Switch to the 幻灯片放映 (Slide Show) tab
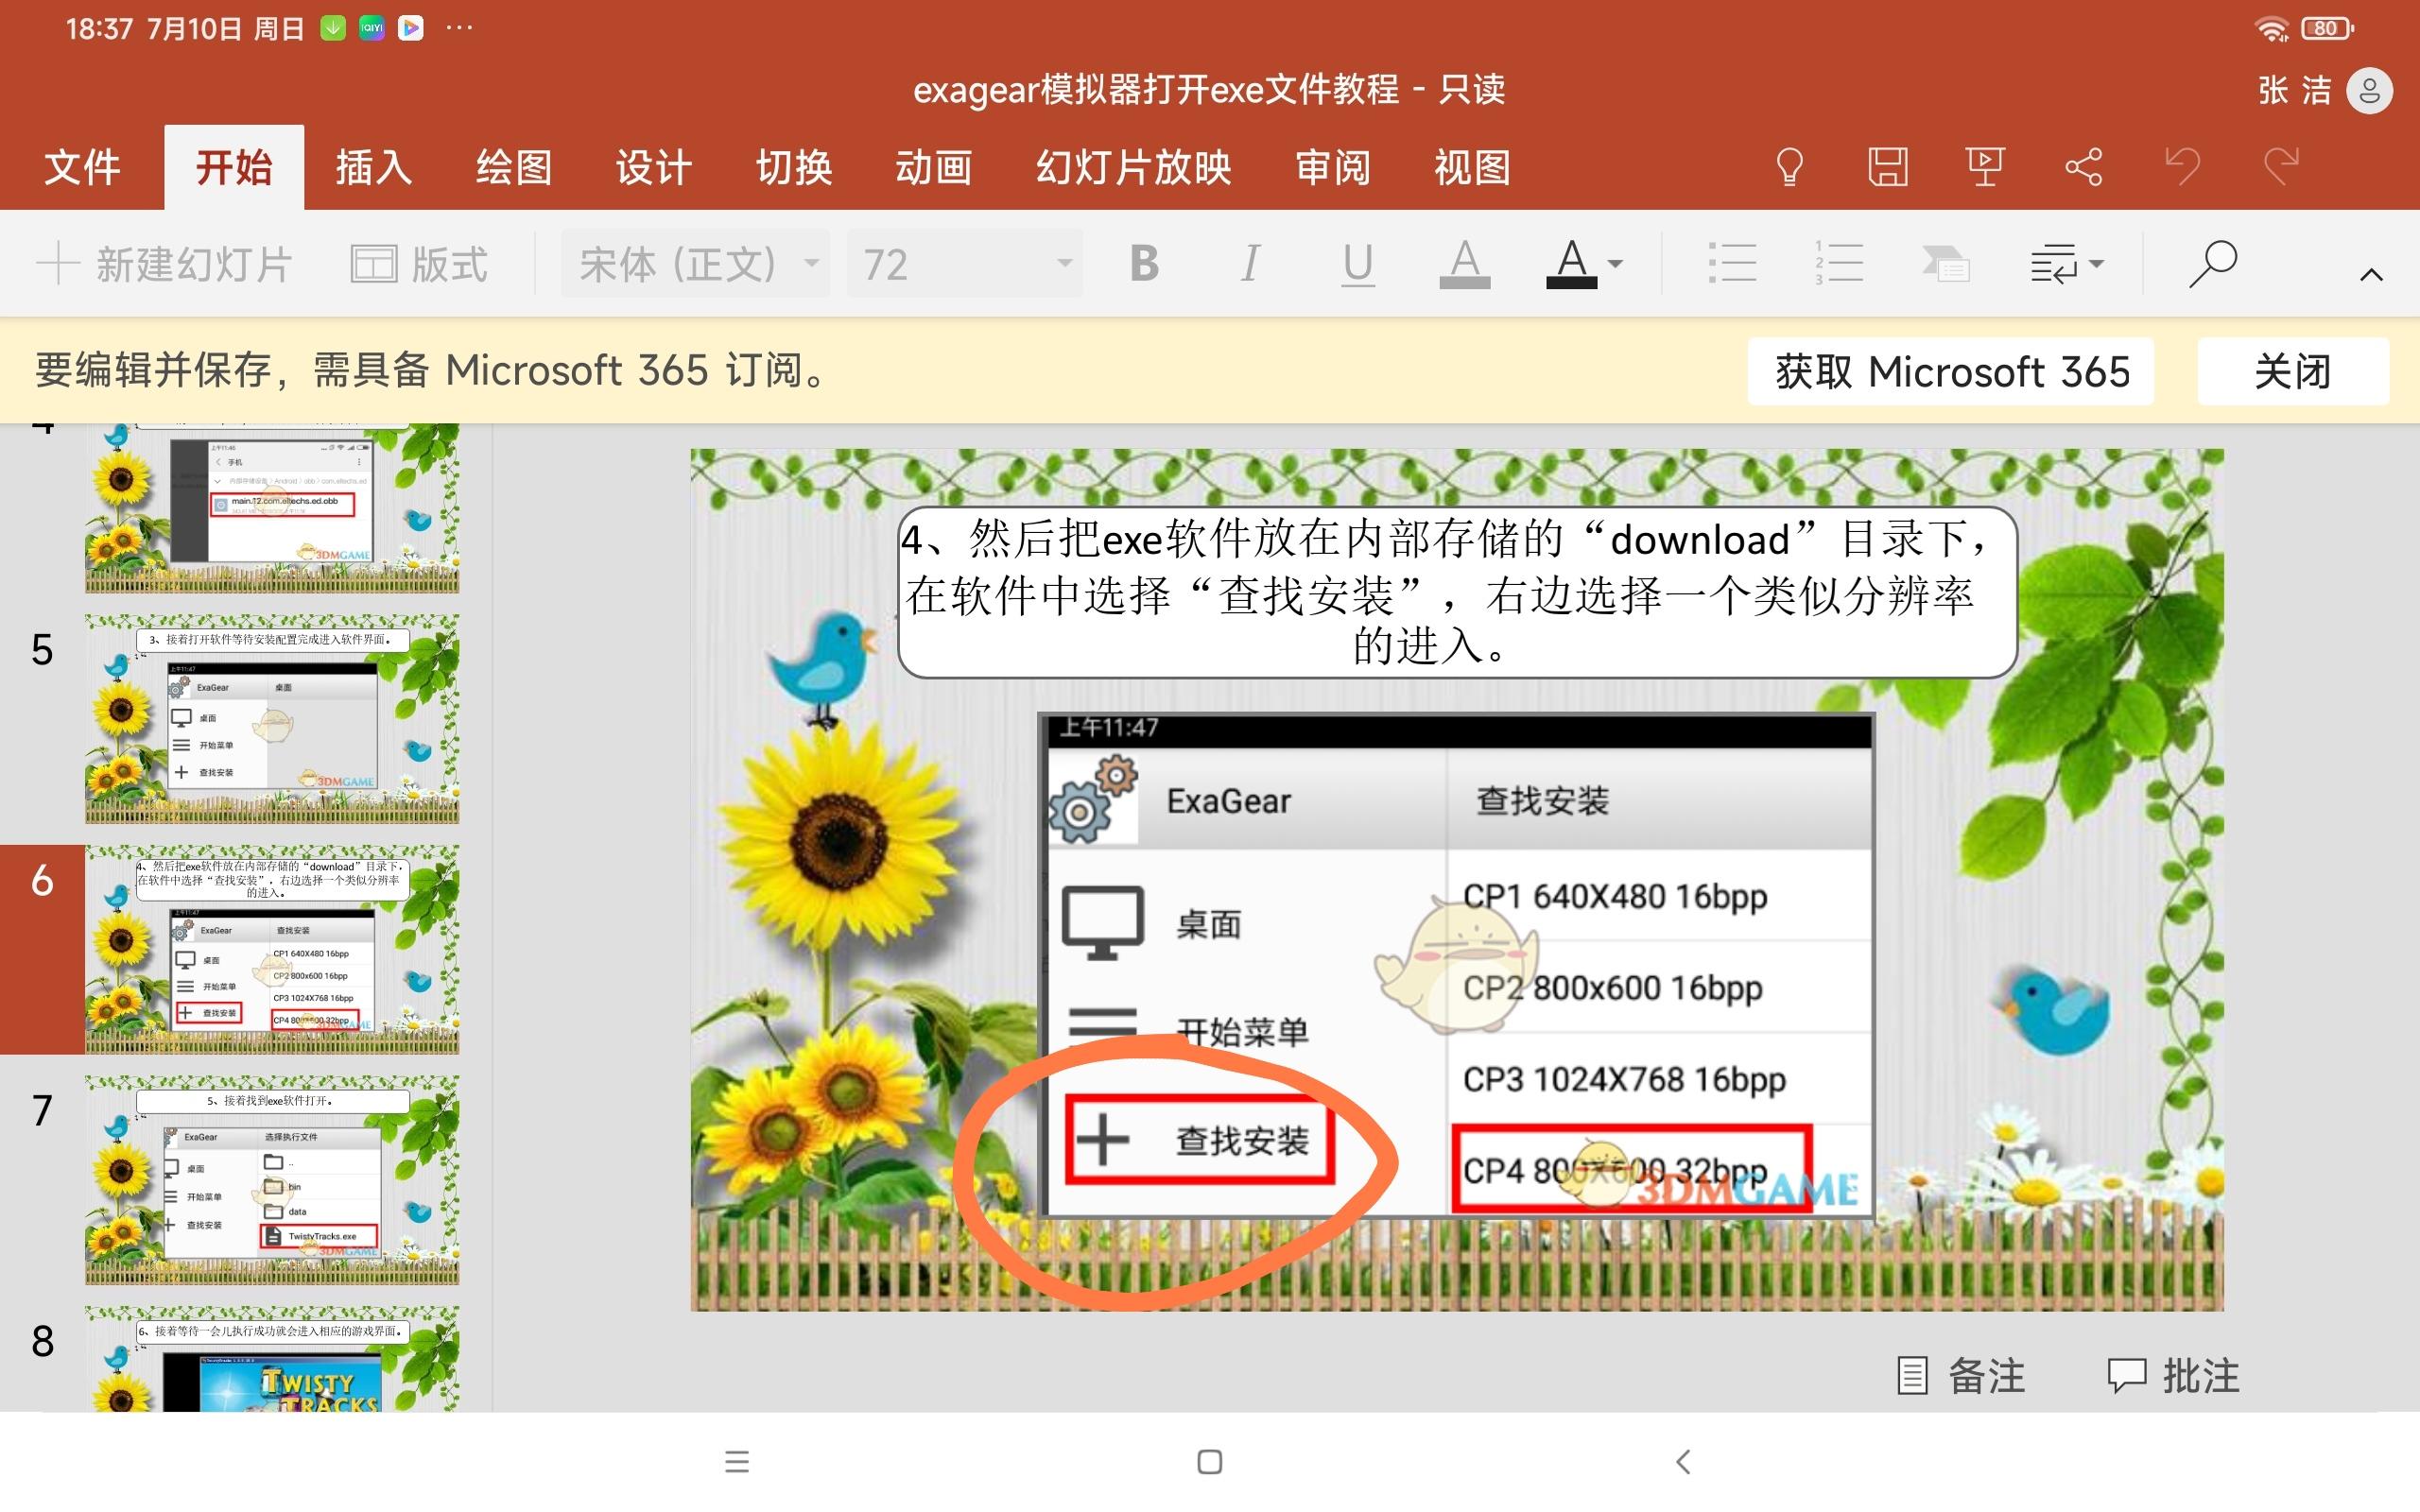 tap(1133, 167)
